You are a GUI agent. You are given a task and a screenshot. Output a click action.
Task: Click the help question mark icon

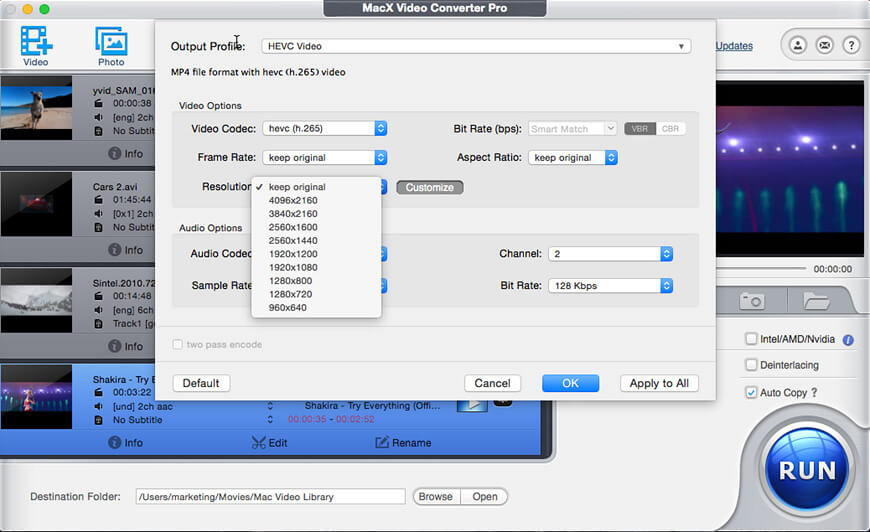click(851, 45)
